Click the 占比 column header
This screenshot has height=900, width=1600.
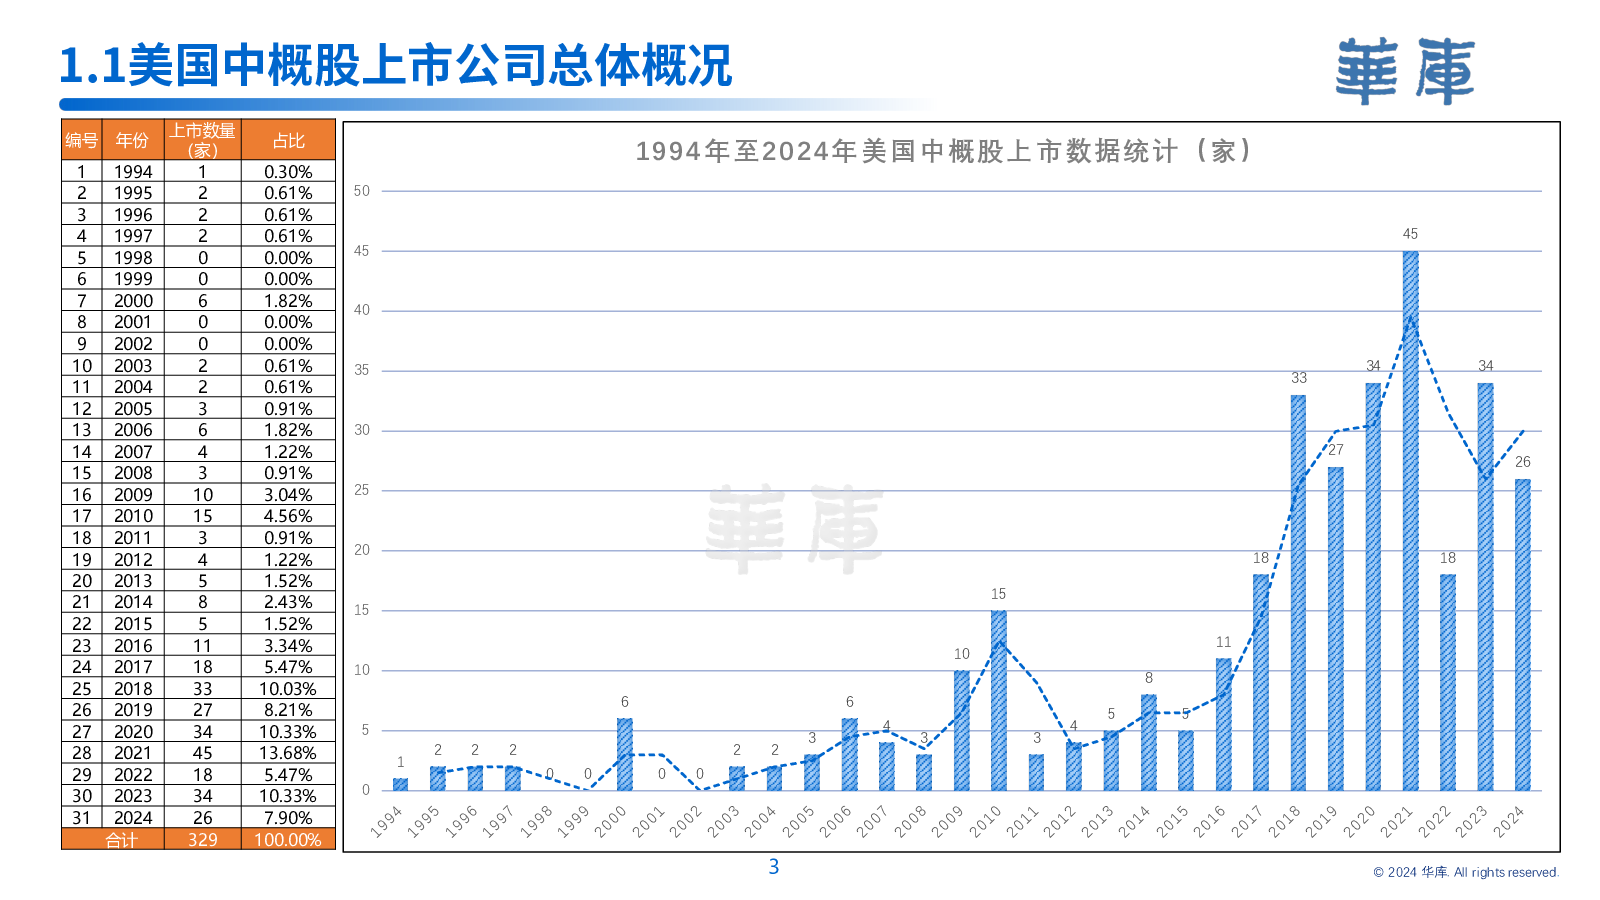[288, 141]
